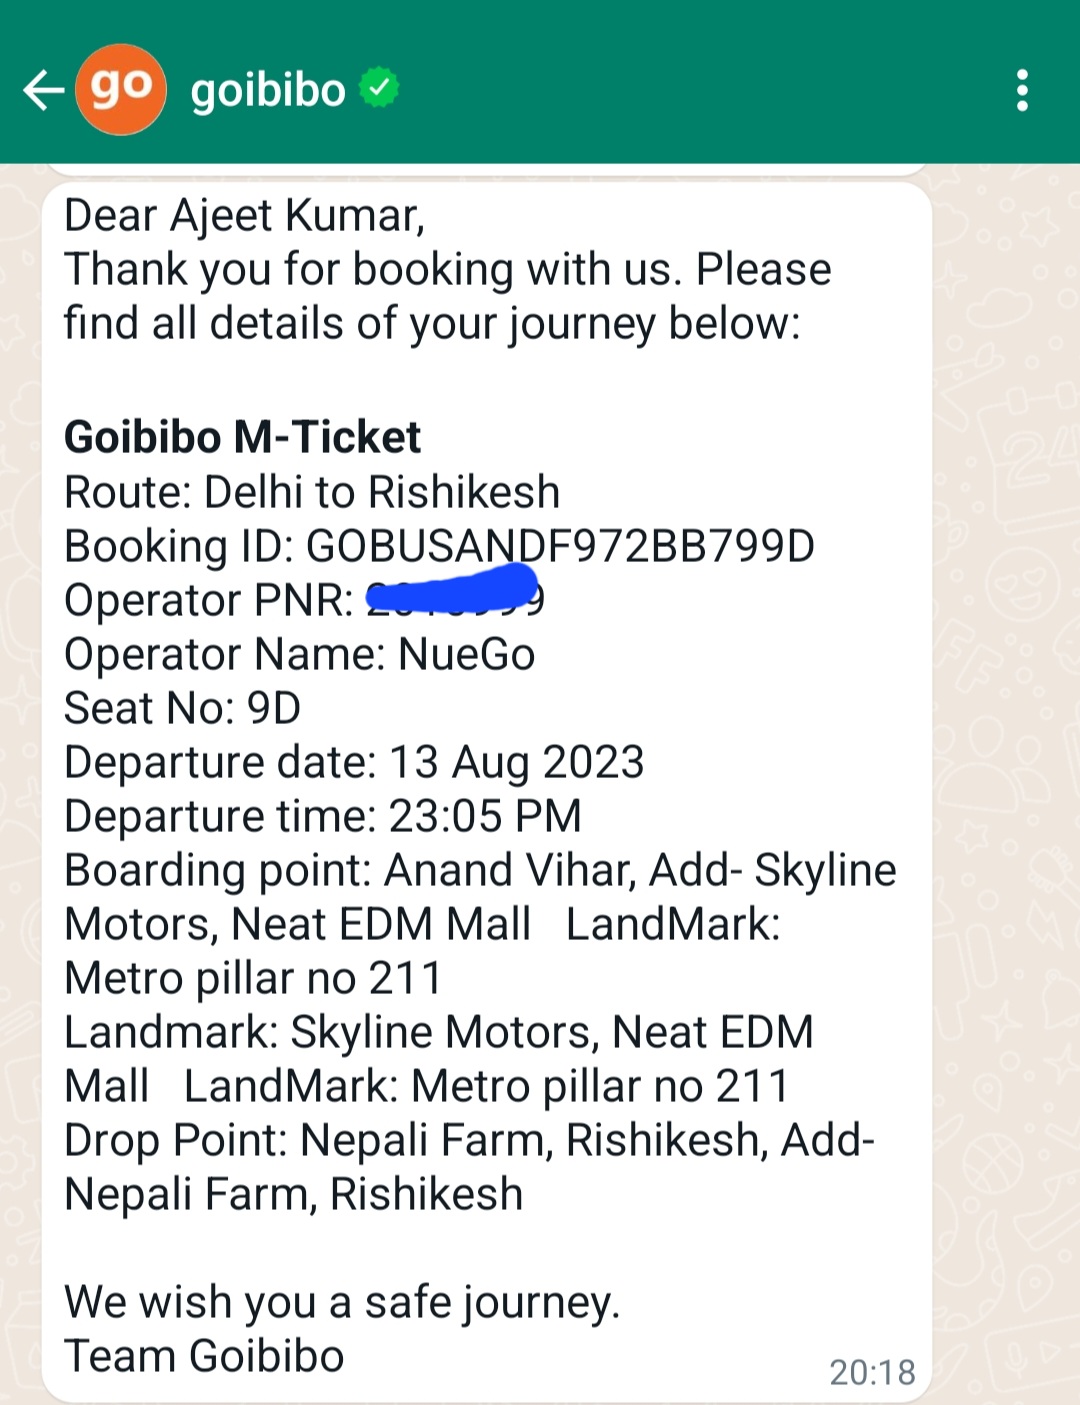Open goibibo contact name header

pyautogui.click(x=268, y=90)
